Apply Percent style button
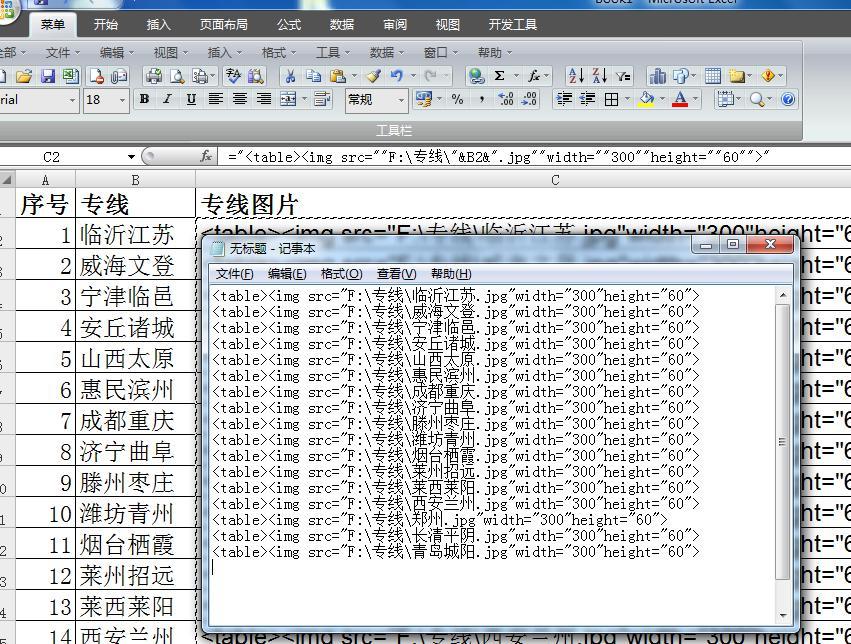 tap(457, 99)
